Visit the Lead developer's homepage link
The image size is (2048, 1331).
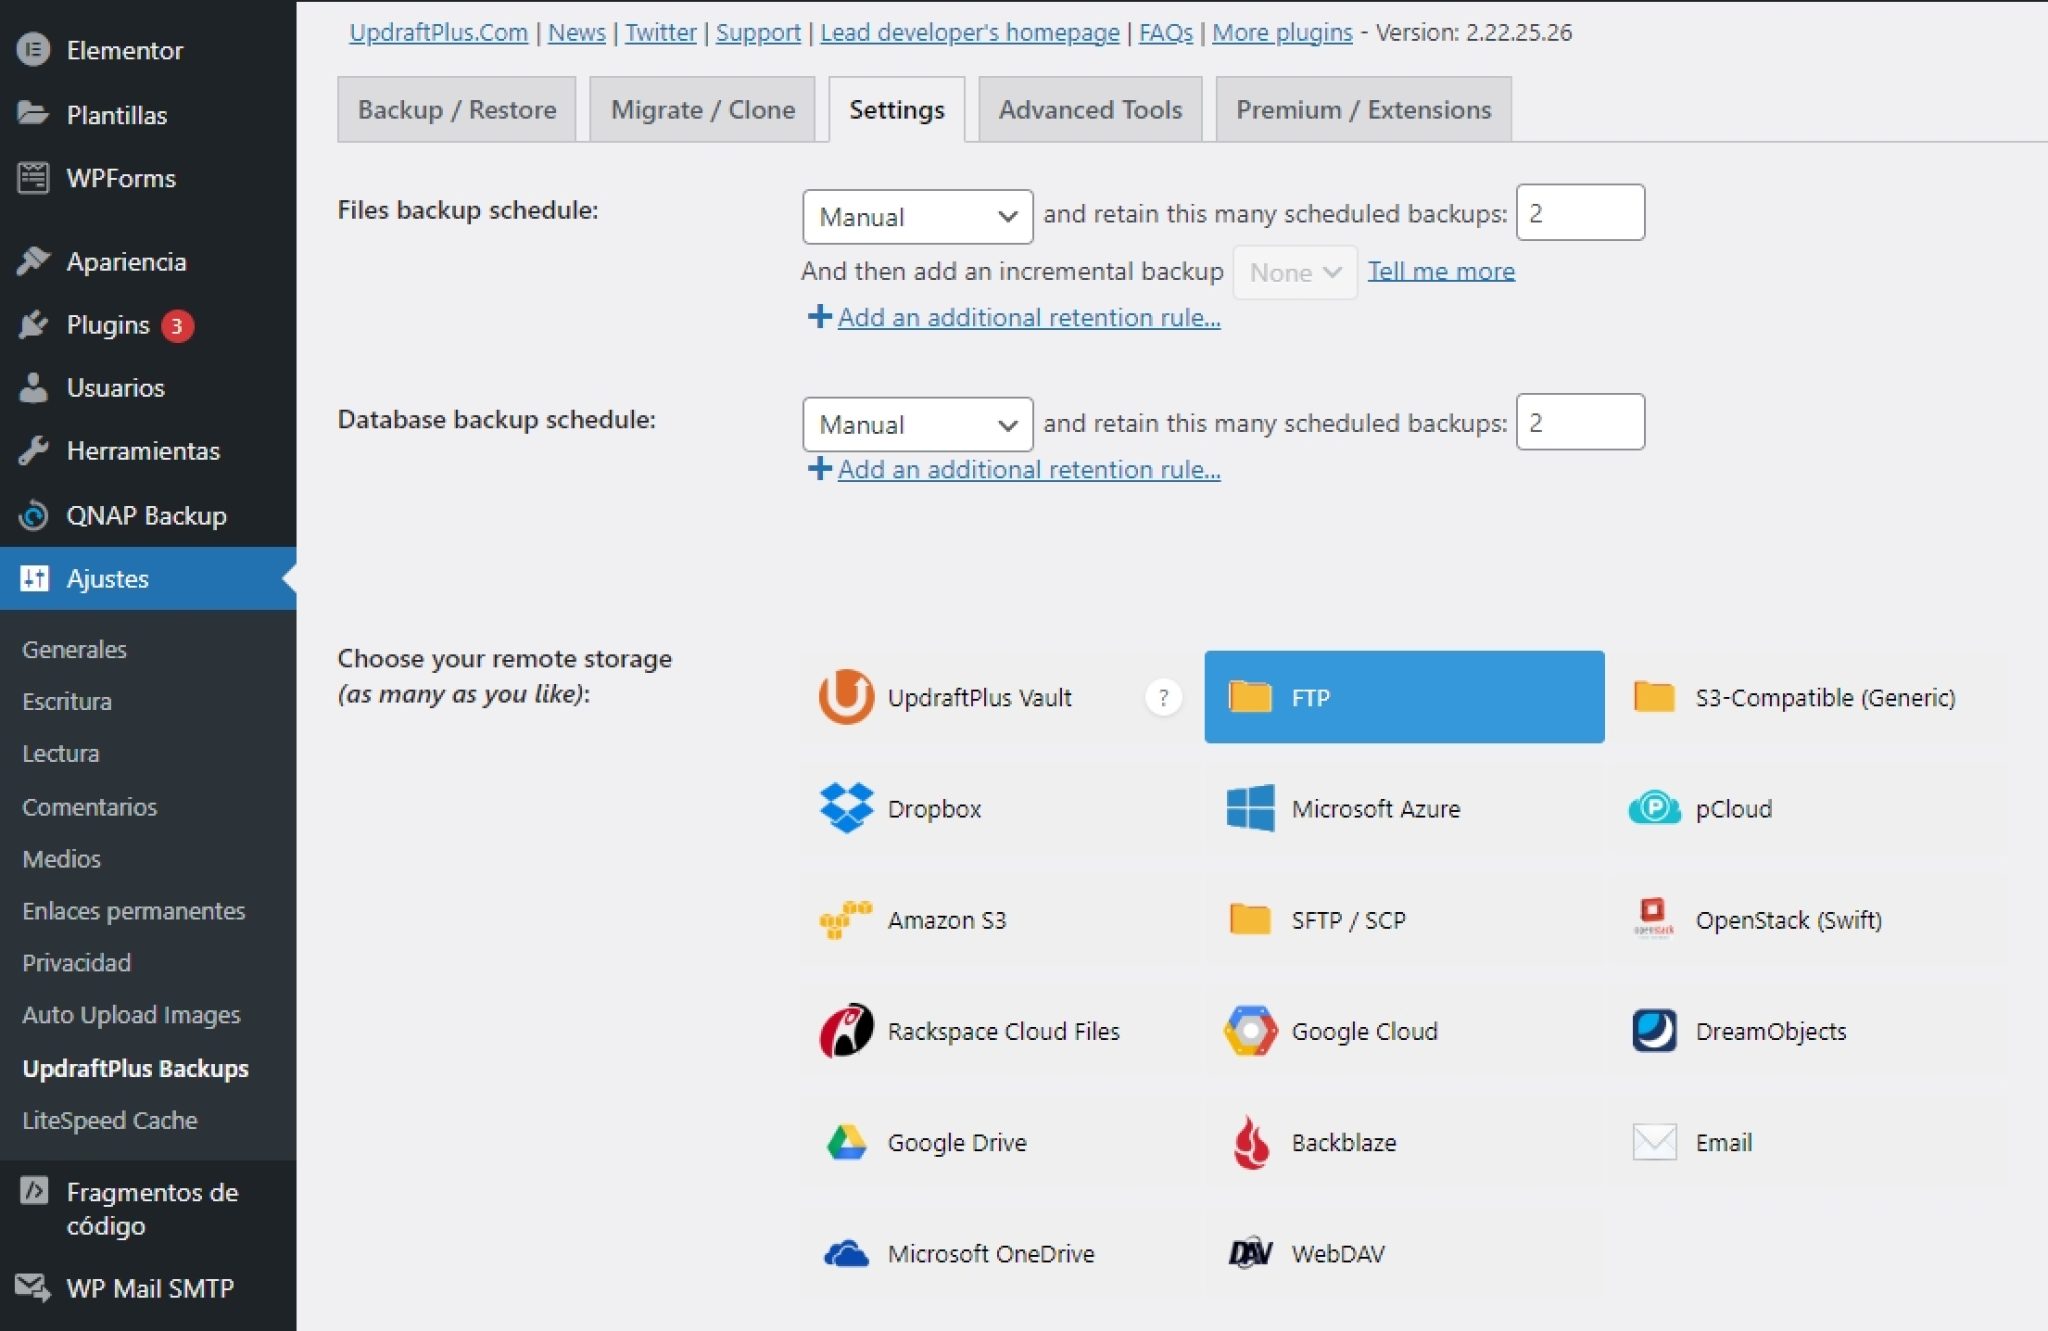tap(968, 32)
